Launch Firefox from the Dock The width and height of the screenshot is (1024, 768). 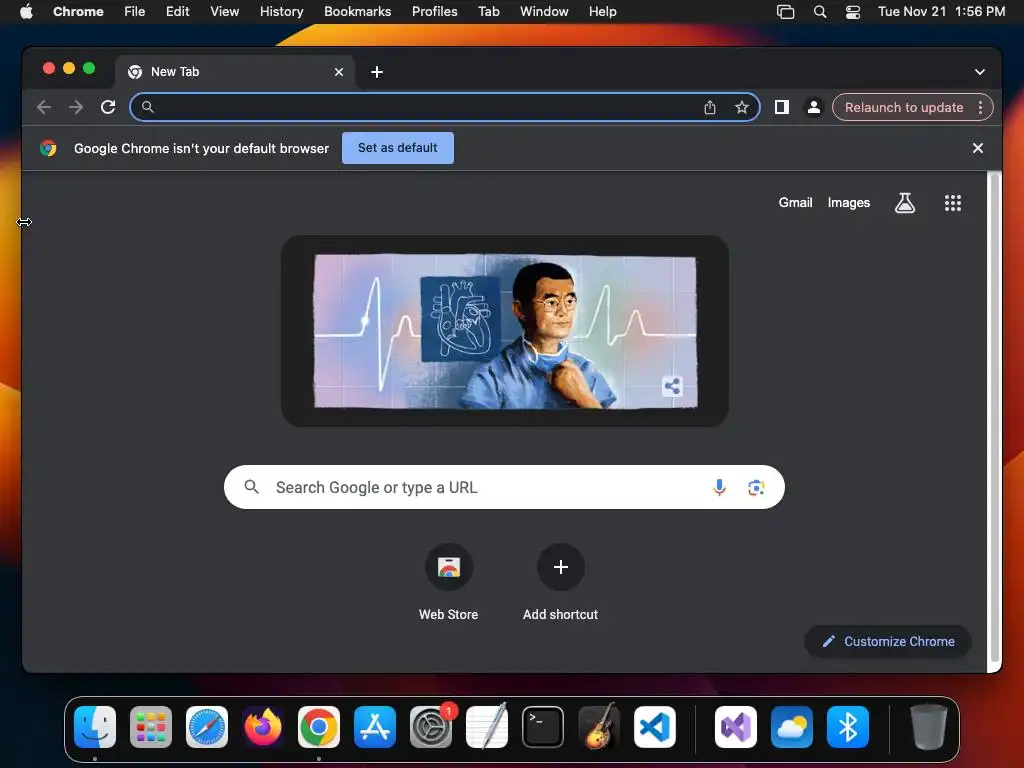[263, 727]
